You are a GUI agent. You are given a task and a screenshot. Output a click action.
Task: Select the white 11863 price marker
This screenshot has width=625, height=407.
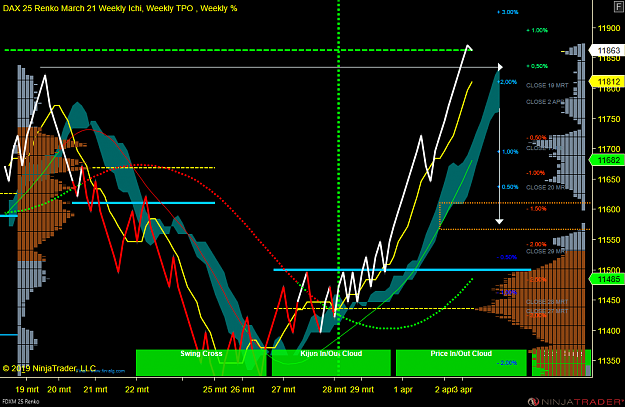point(607,50)
